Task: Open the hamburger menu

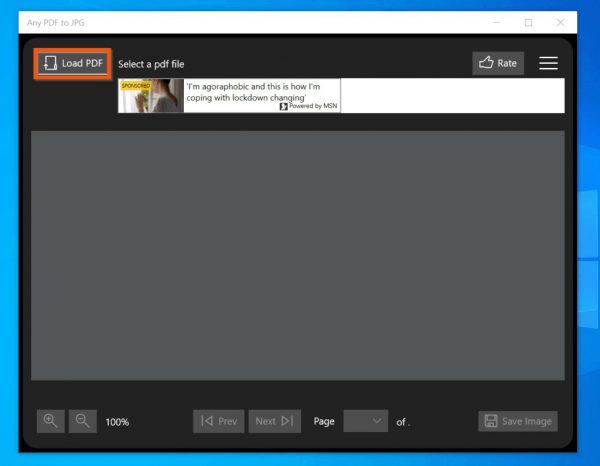Action: point(548,63)
